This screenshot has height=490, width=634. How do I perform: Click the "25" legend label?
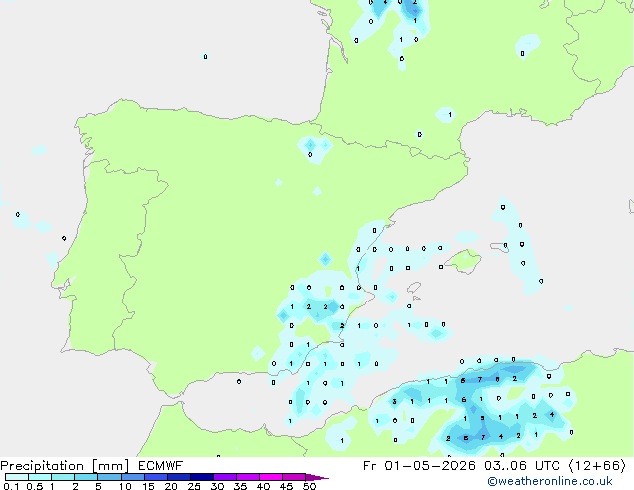pos(194,486)
